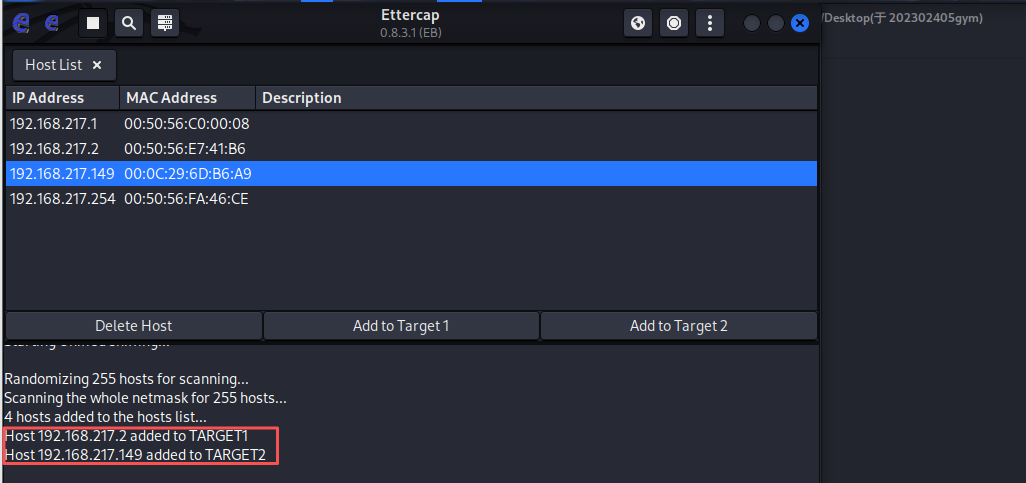Sort hosts by IP Address column

[62, 98]
